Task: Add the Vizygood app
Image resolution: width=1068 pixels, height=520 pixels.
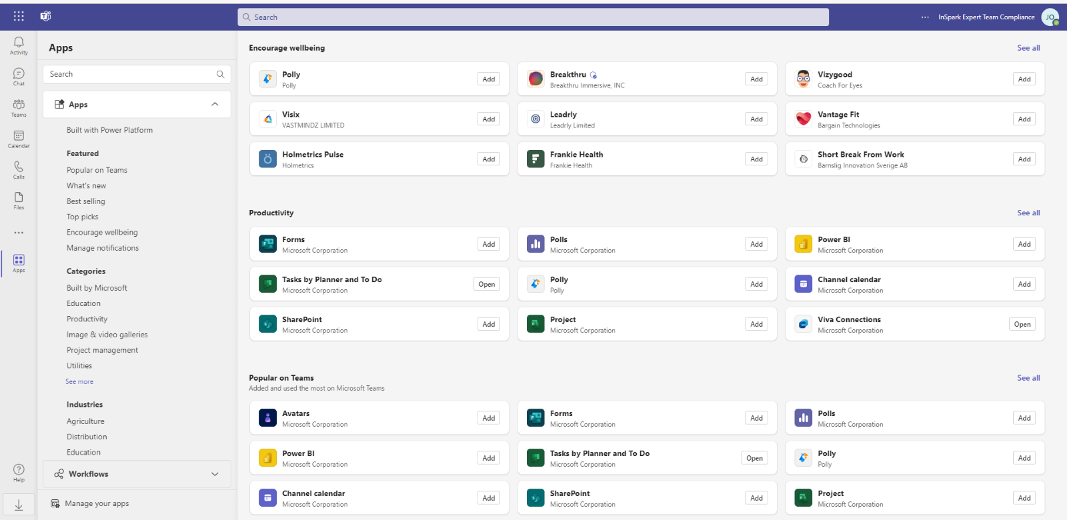Action: (x=1024, y=79)
